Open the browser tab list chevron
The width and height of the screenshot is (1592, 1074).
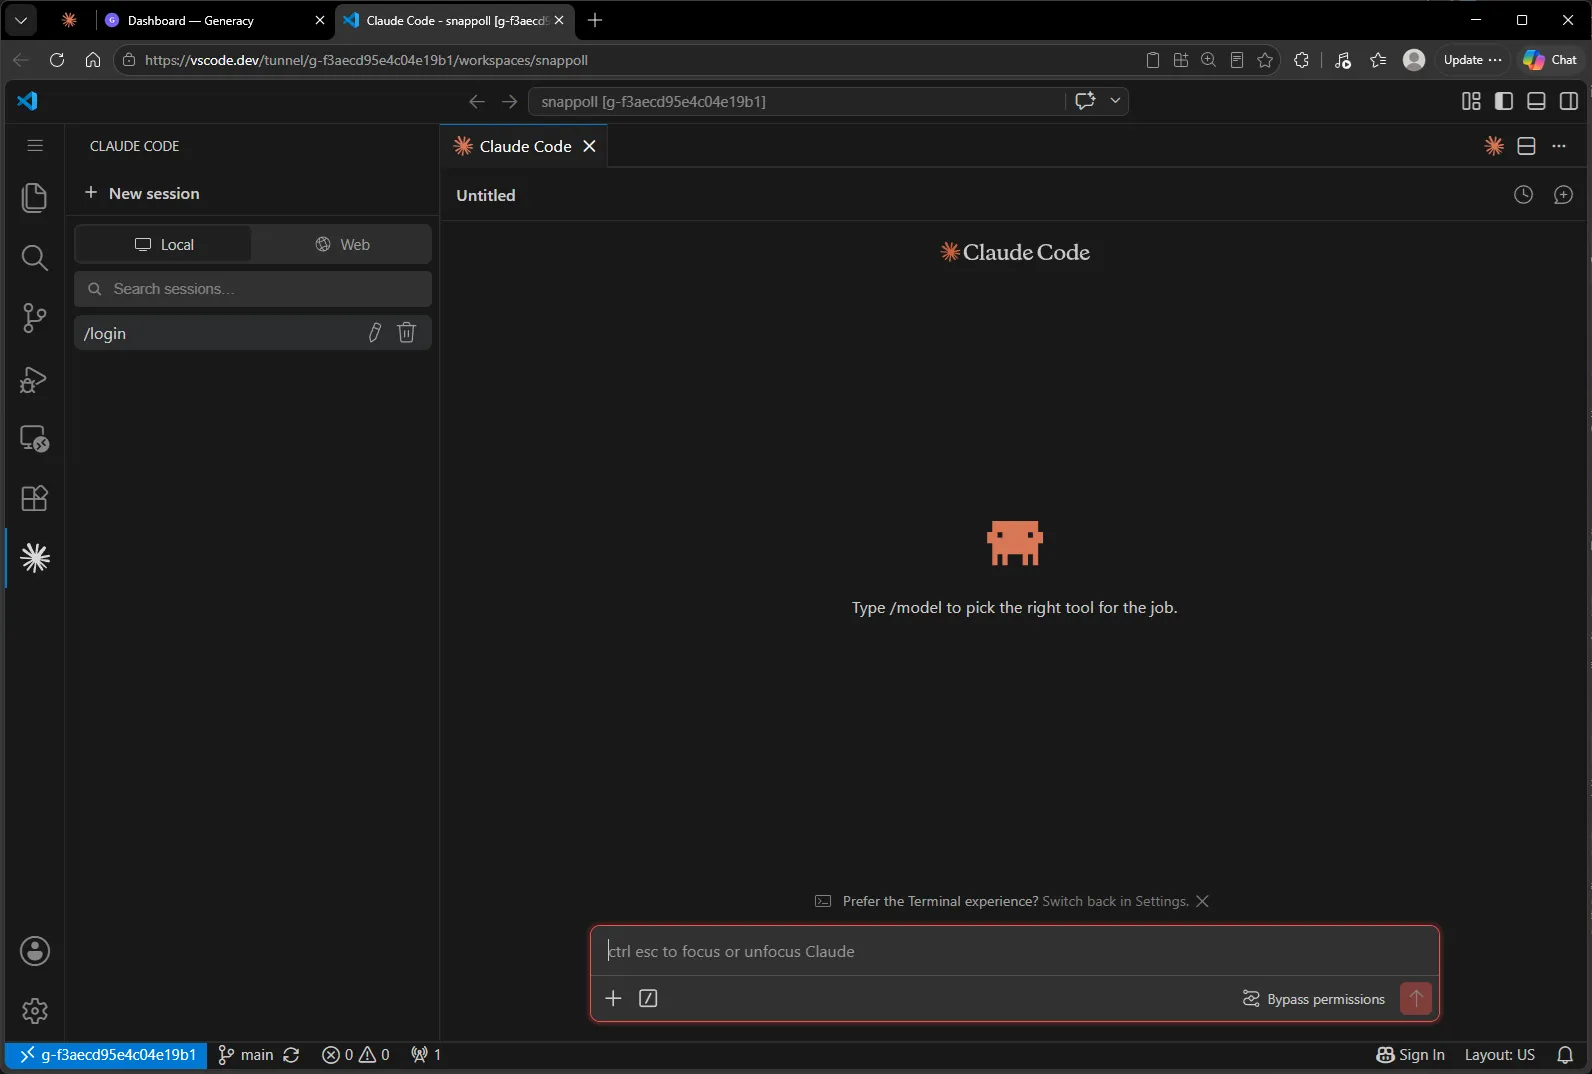(x=20, y=20)
